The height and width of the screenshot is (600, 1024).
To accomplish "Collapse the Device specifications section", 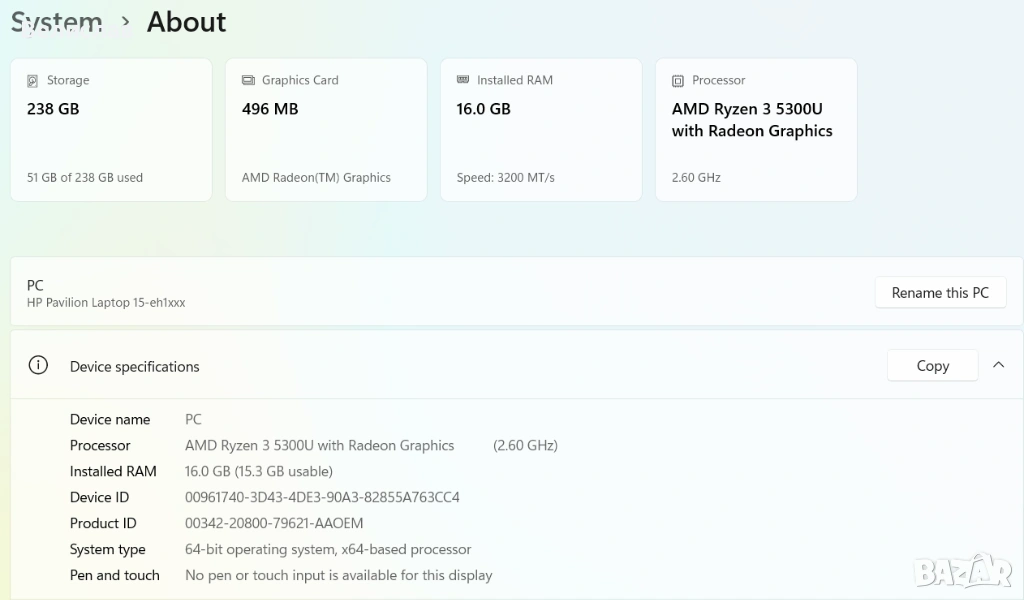I will click(x=998, y=366).
